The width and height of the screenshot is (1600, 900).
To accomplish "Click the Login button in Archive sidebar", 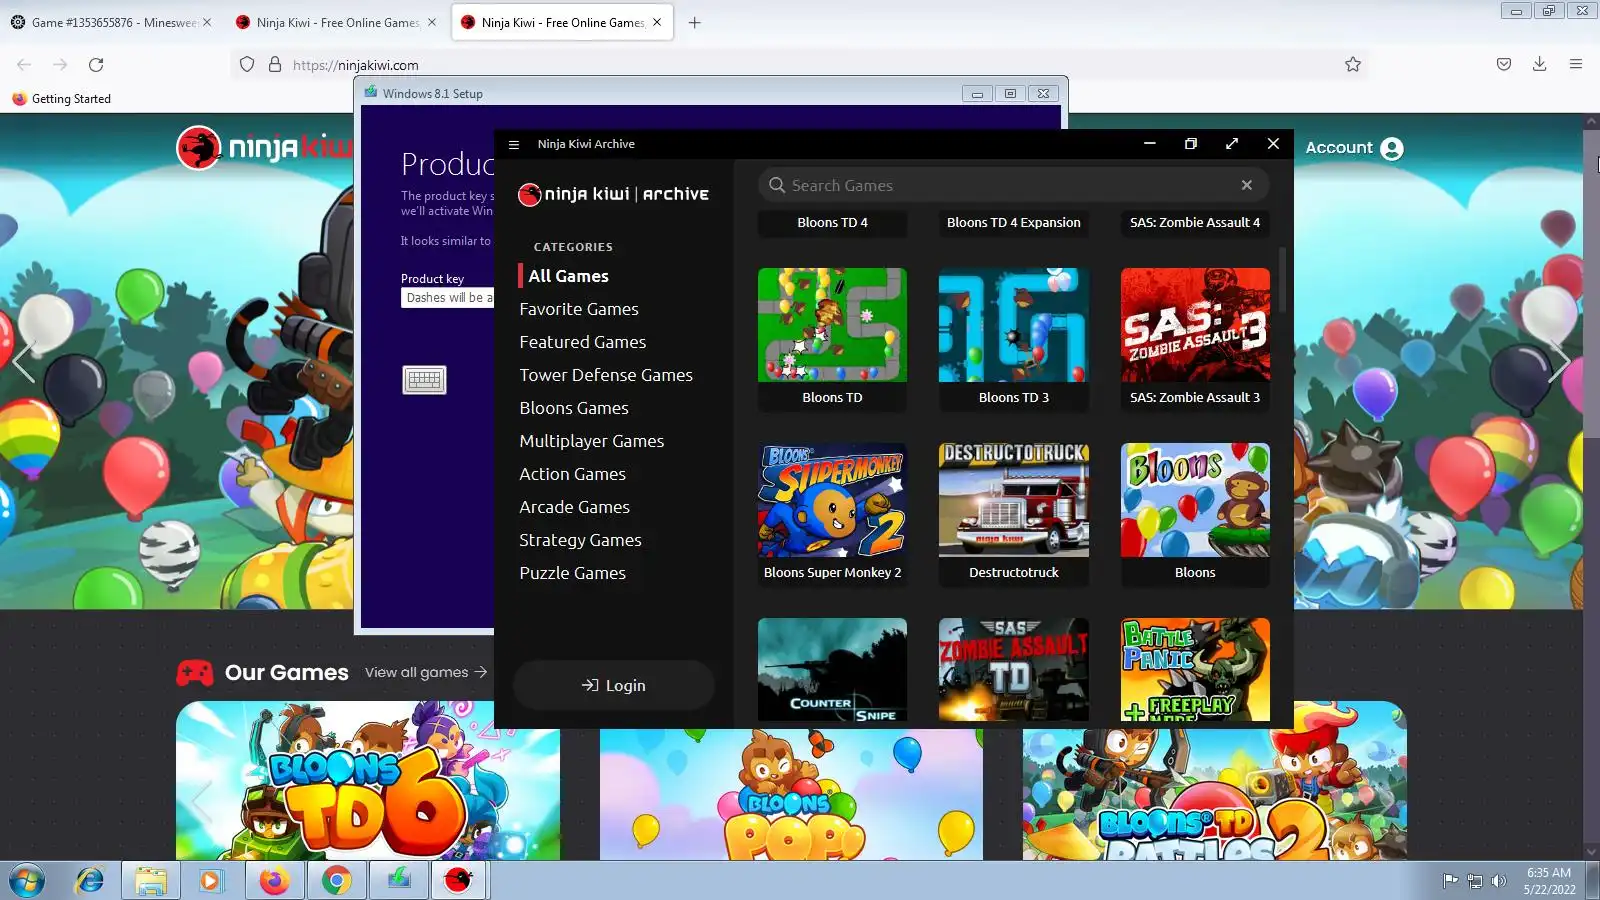I will [x=614, y=686].
